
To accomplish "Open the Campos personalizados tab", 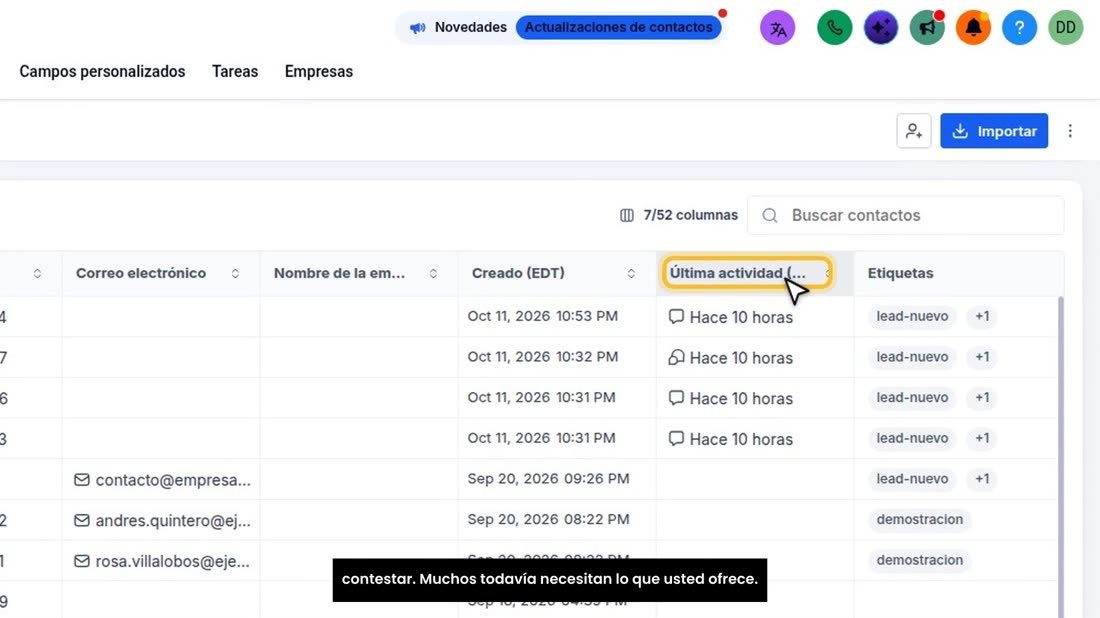I will [x=102, y=72].
